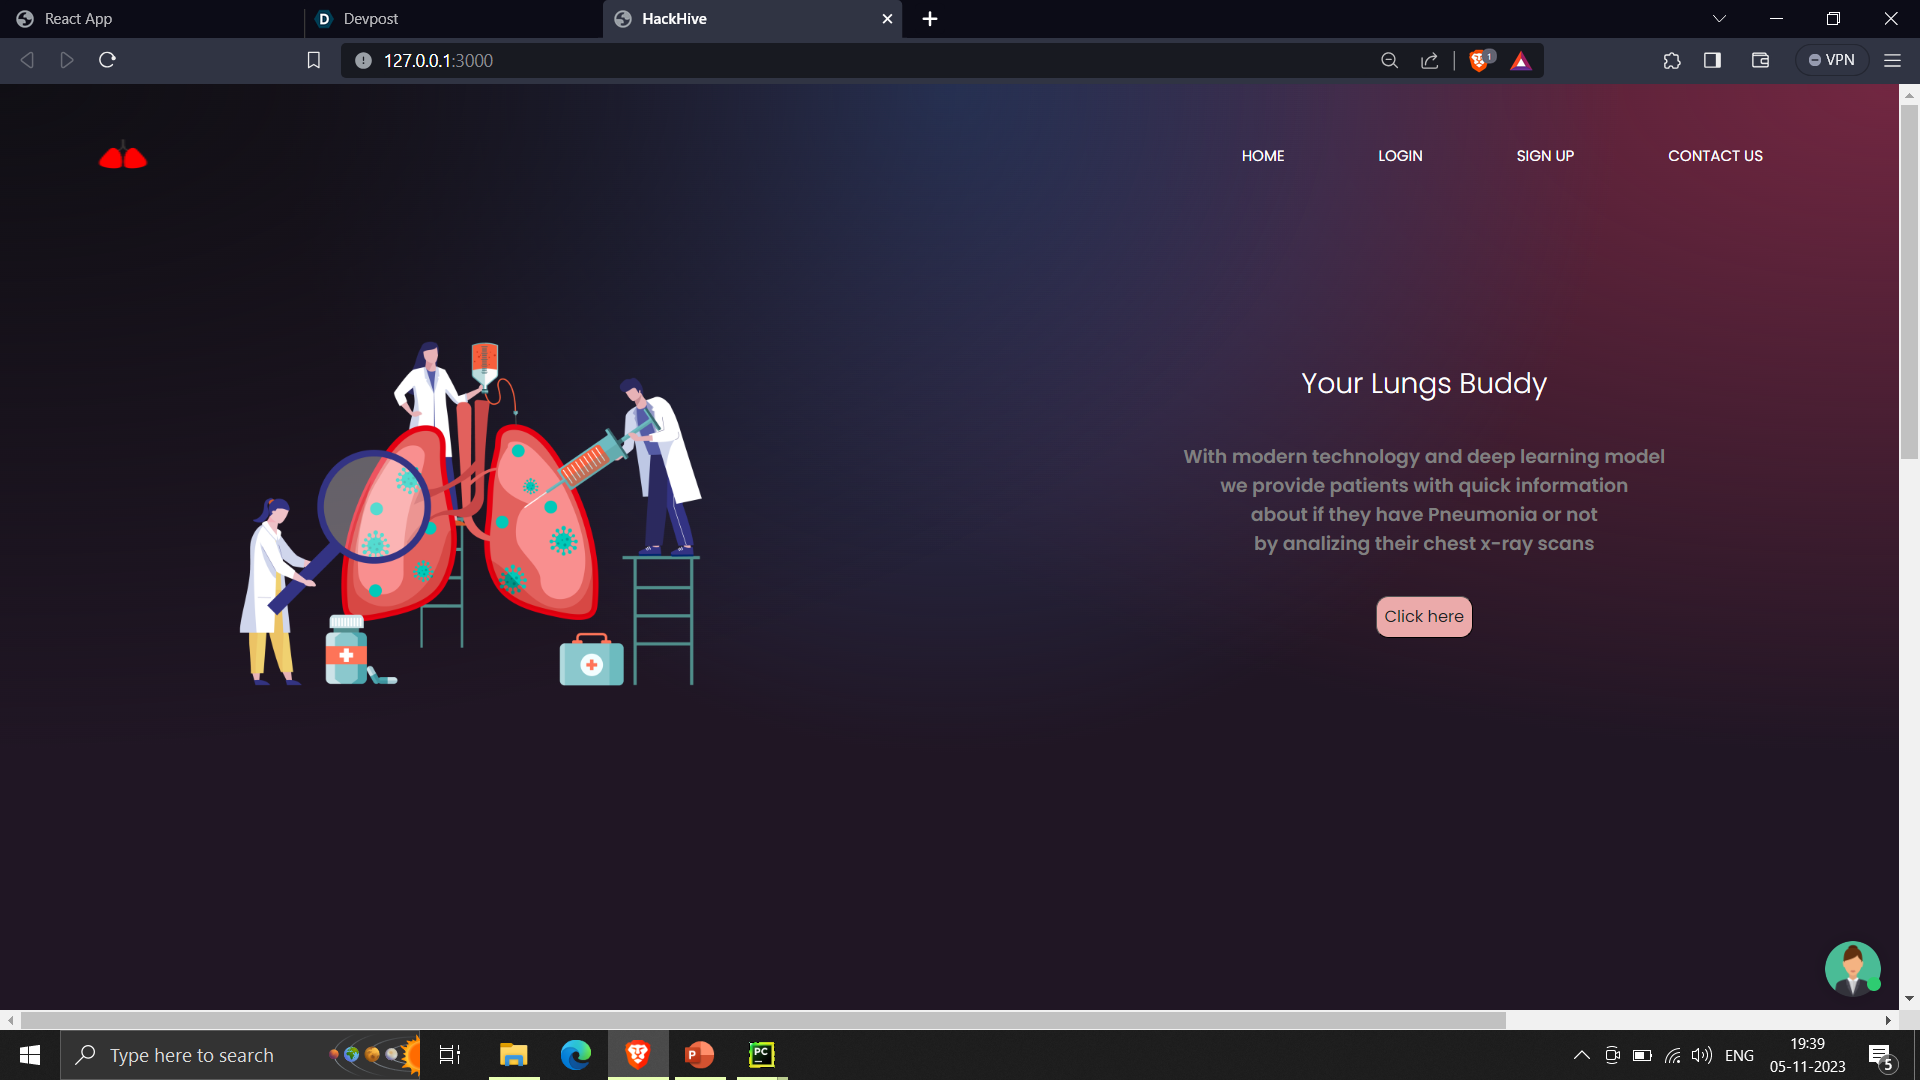Click the horizontal scrollbar thumb
This screenshot has height=1080, width=1920.
762,1020
